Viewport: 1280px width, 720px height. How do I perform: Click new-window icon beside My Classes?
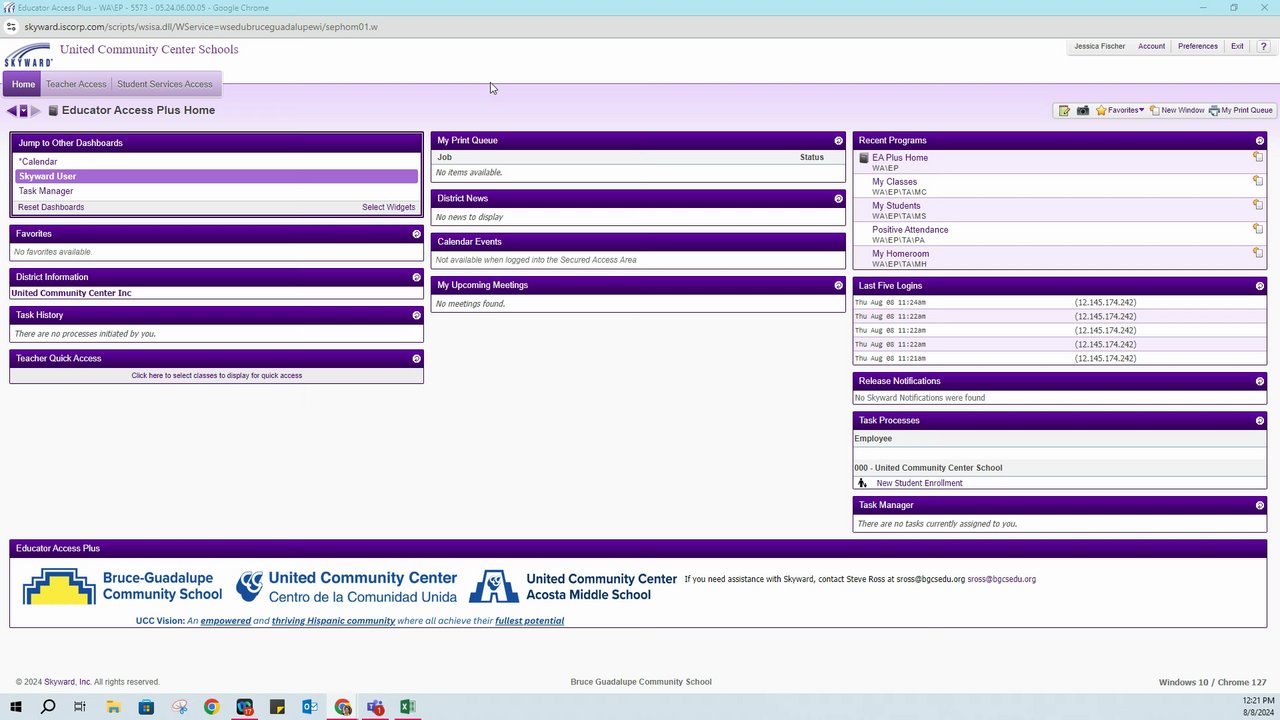(1258, 181)
